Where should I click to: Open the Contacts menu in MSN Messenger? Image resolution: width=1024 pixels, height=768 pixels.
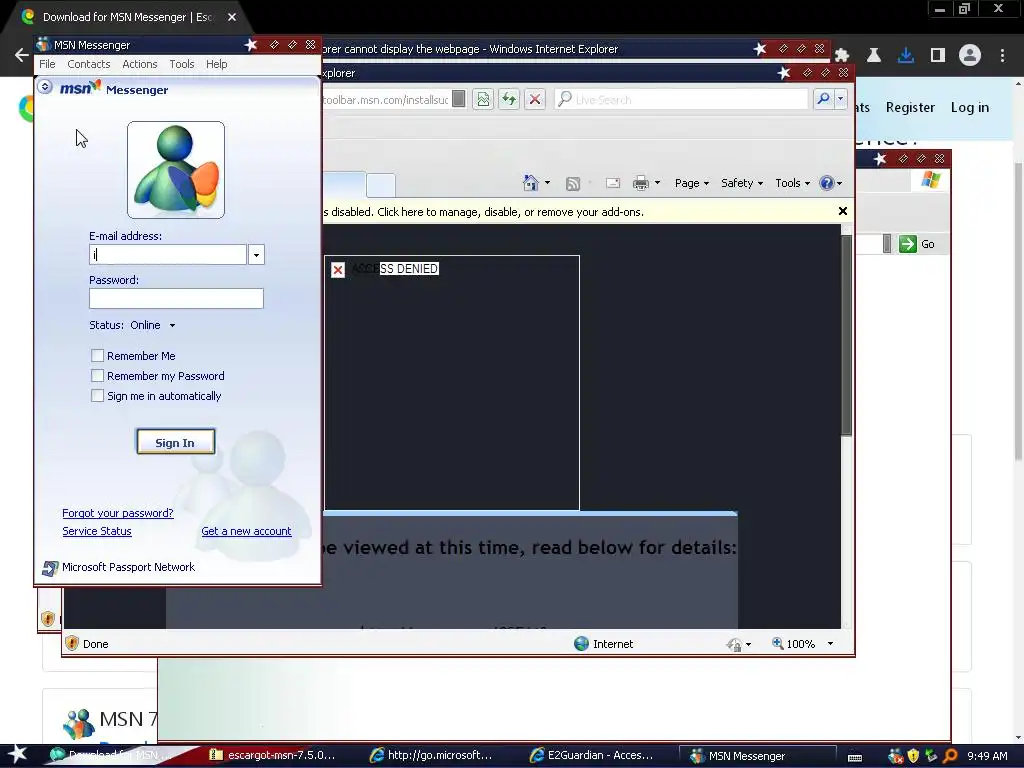[x=88, y=64]
